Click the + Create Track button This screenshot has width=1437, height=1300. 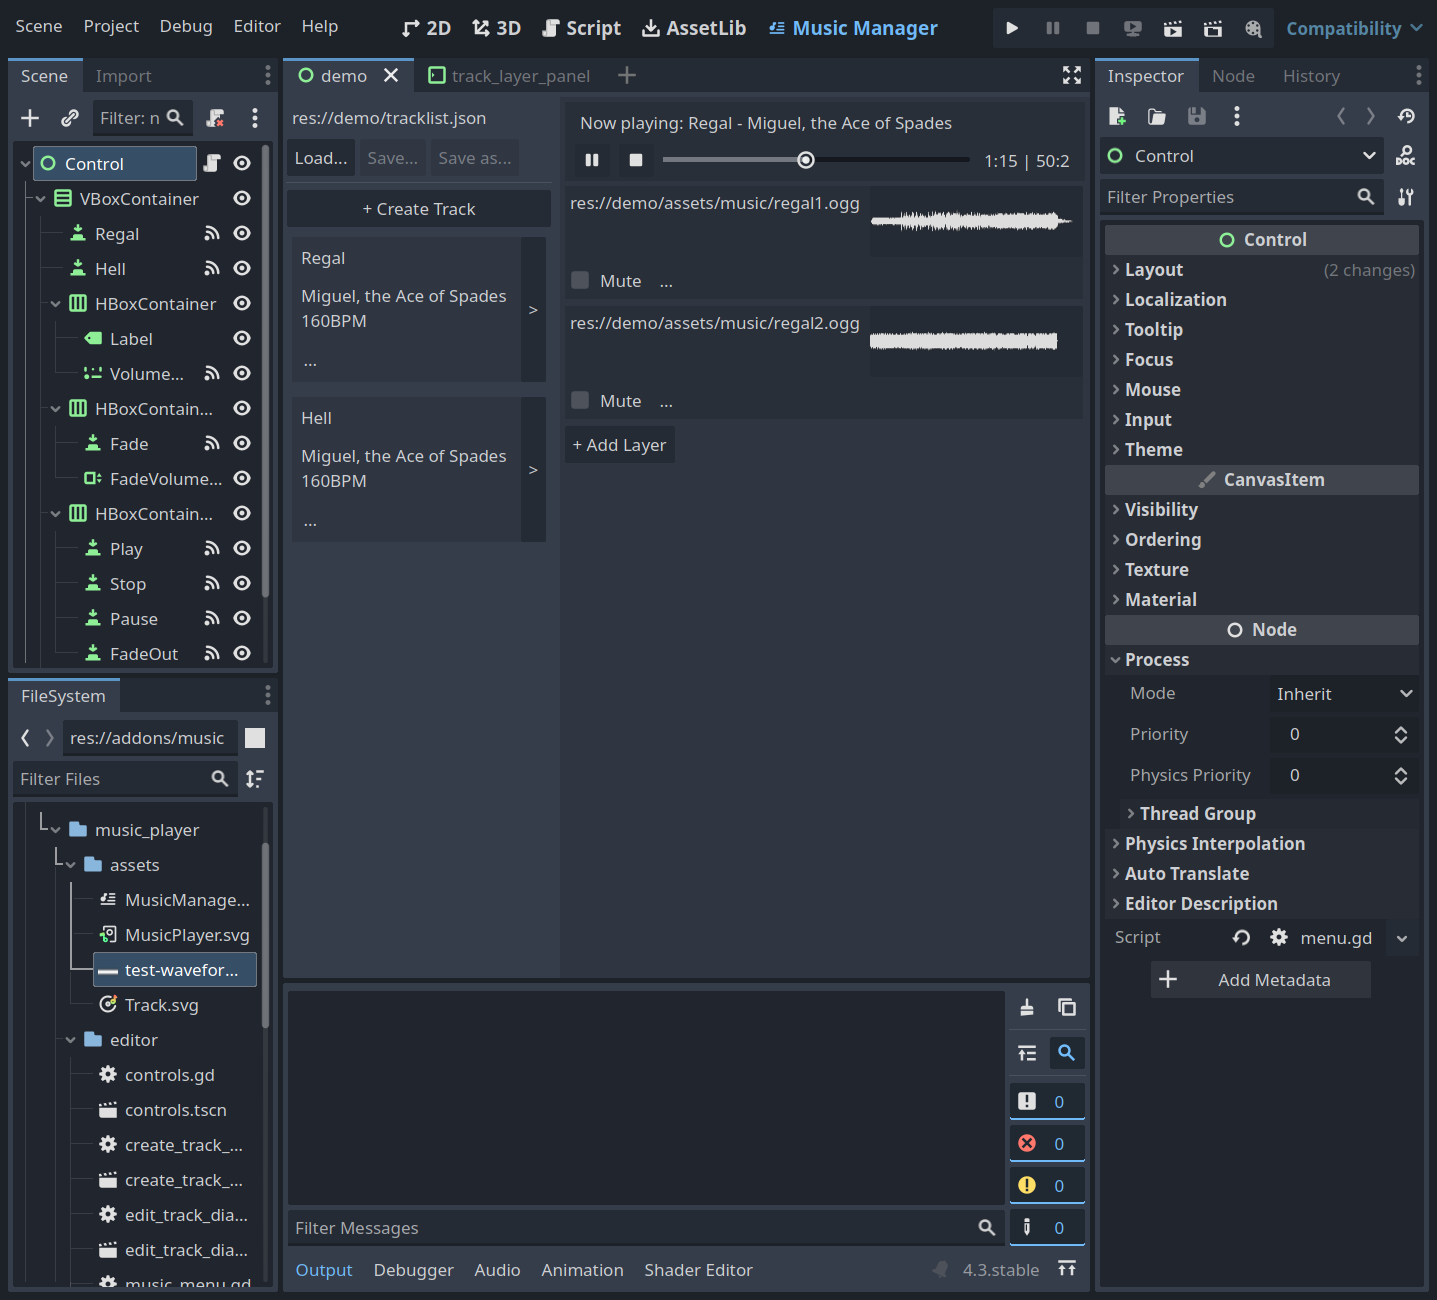point(418,209)
